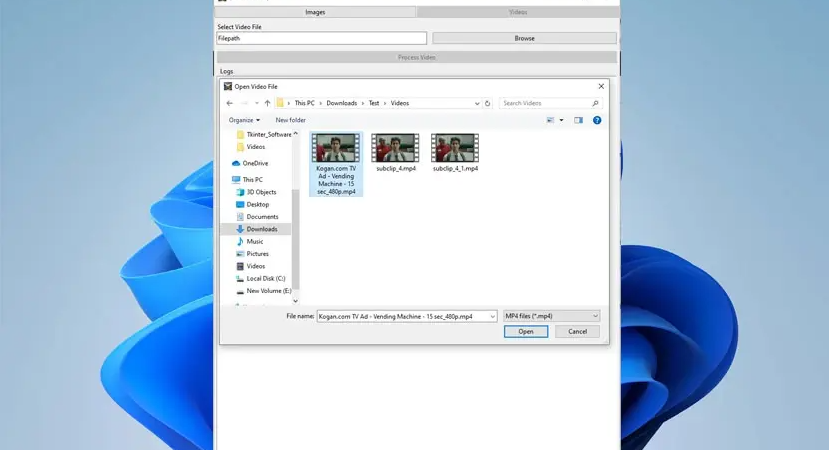Open the MP4 files type dropdown
829x450 pixels.
click(551, 316)
